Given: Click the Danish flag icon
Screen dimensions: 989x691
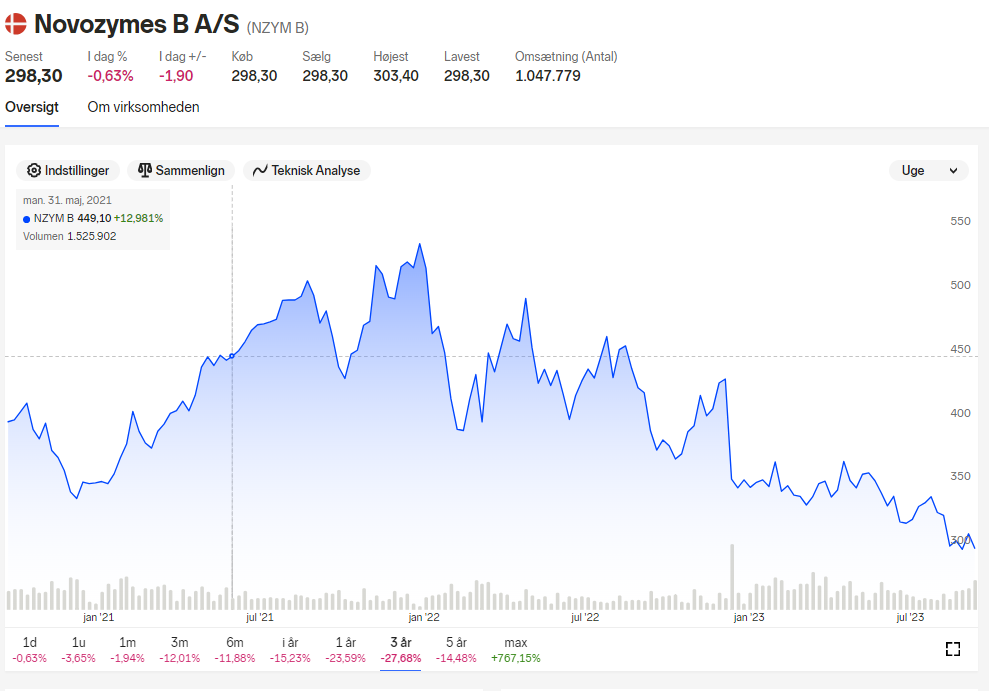Looking at the screenshot, I should coord(16,24).
